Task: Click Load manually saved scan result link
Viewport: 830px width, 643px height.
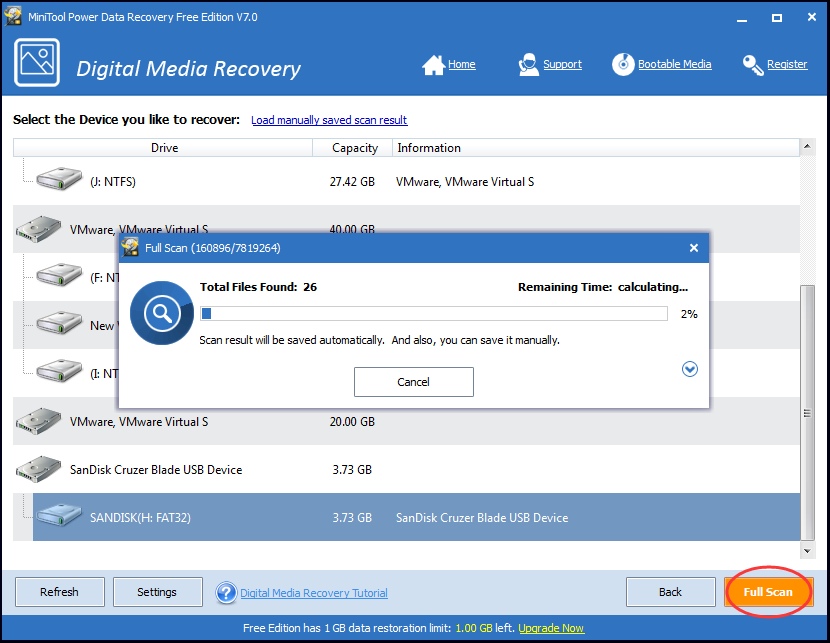Action: pos(329,120)
